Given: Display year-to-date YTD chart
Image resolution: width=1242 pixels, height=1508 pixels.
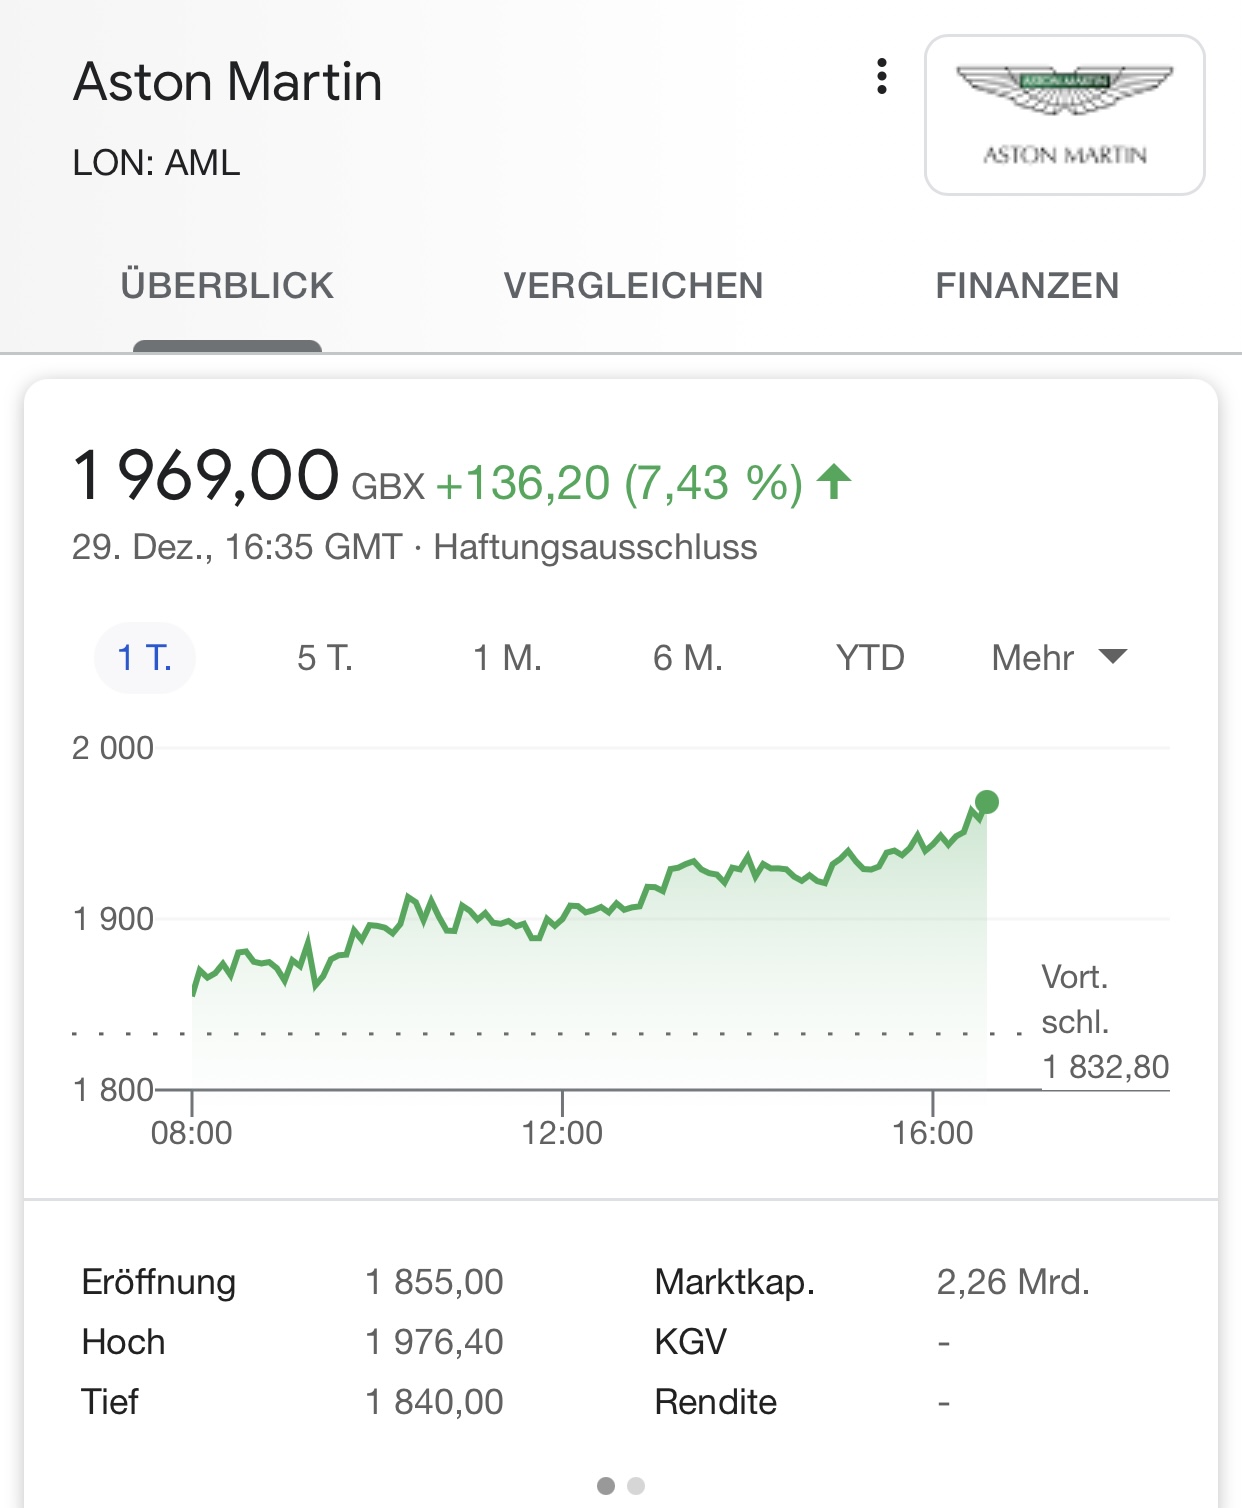Looking at the screenshot, I should click(x=870, y=658).
